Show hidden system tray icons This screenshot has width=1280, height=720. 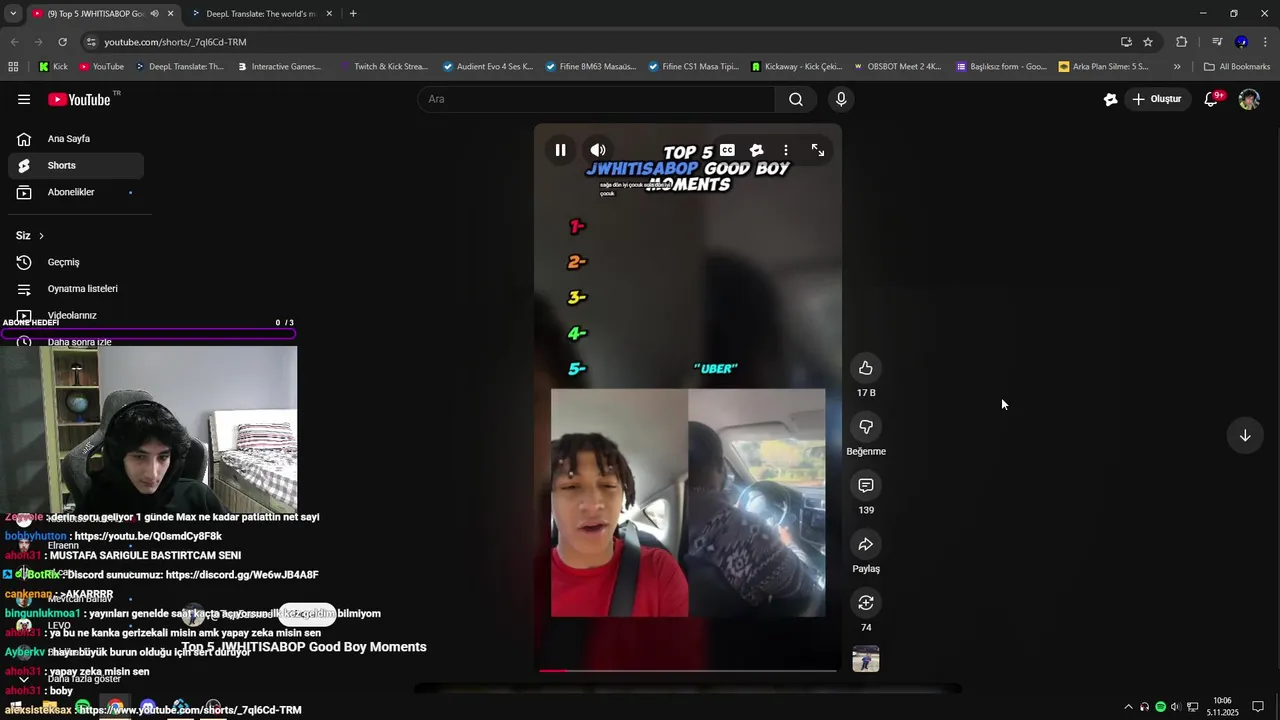[x=1129, y=707]
